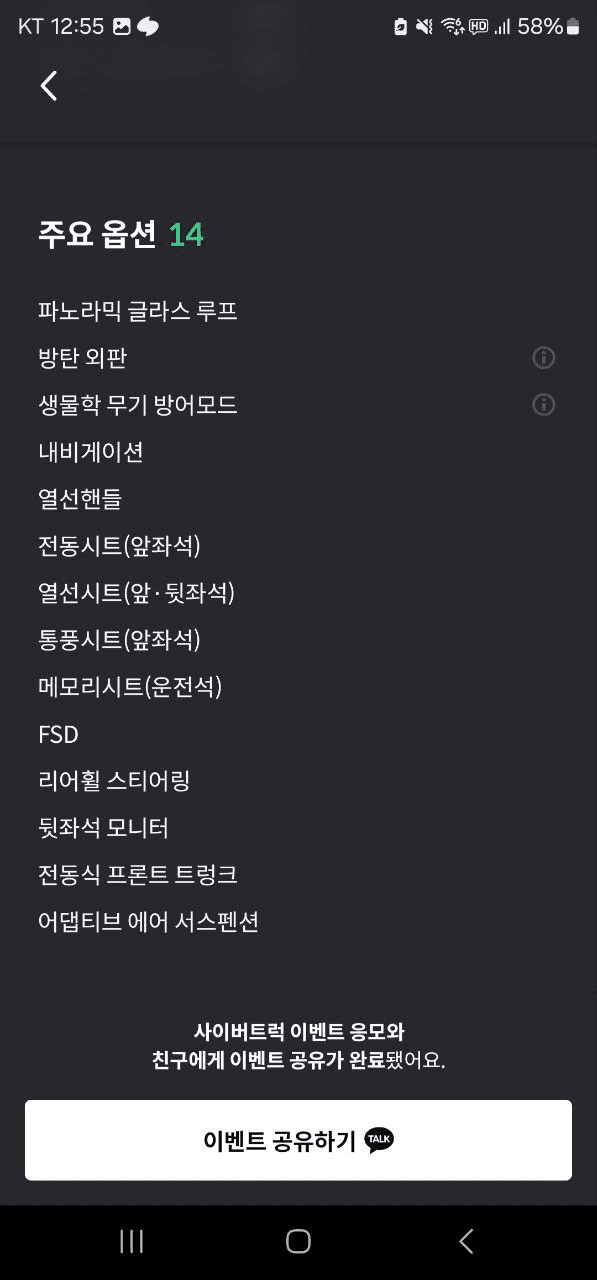Select the 파노라믹 글라스 루프 option
Image resolution: width=597 pixels, height=1280 pixels.
tap(137, 311)
